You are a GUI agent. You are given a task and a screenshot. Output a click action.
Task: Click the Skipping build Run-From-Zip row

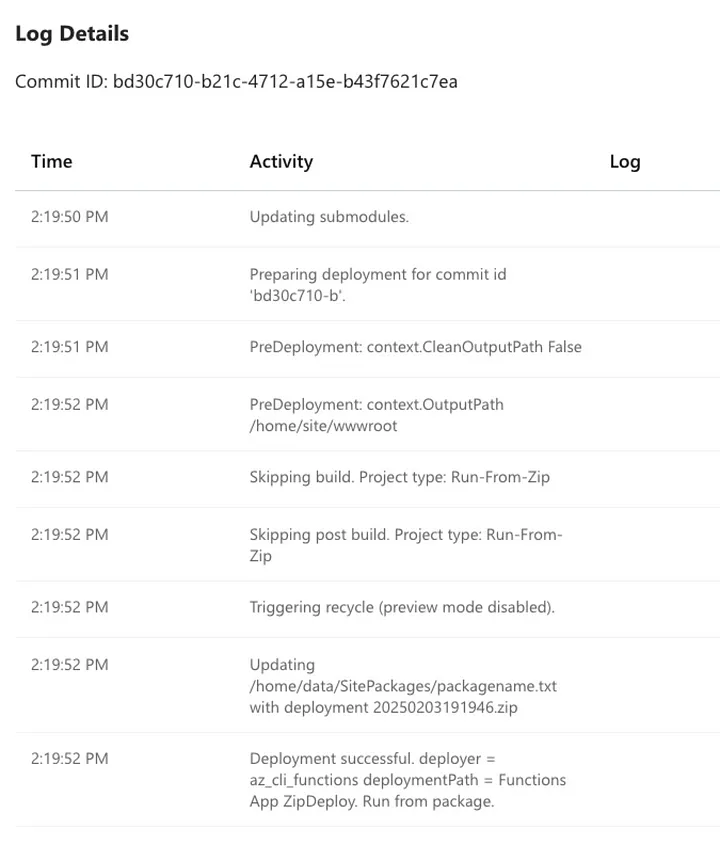(368, 478)
